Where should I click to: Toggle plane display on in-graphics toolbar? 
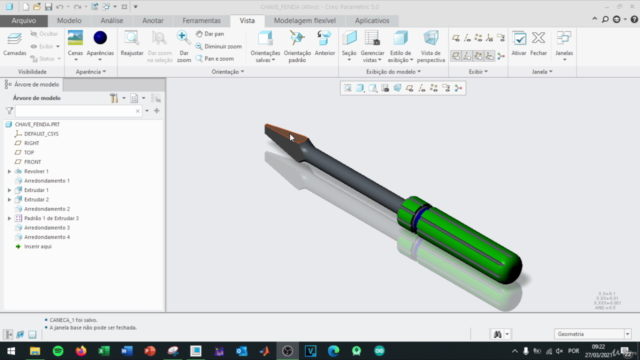pos(409,88)
